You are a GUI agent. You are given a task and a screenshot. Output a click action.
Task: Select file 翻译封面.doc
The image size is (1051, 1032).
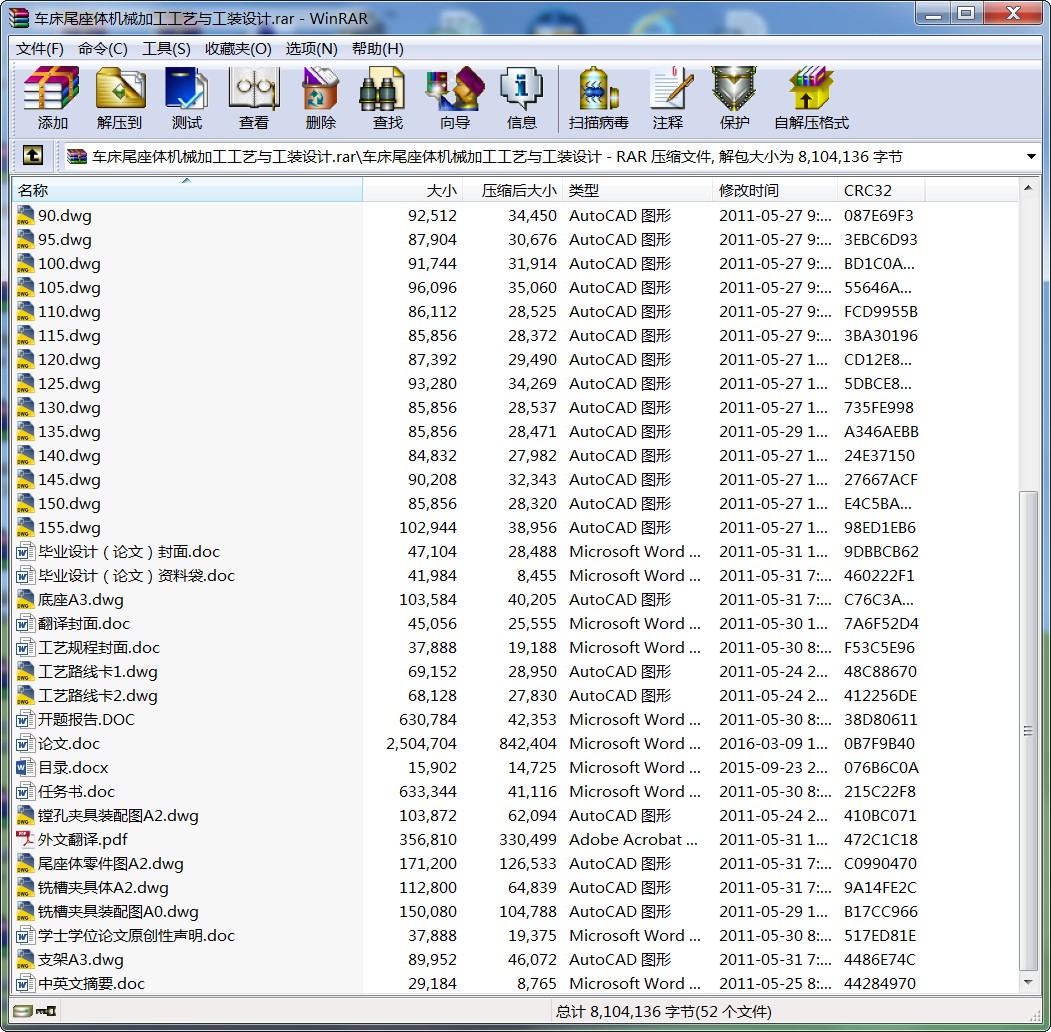pos(84,623)
